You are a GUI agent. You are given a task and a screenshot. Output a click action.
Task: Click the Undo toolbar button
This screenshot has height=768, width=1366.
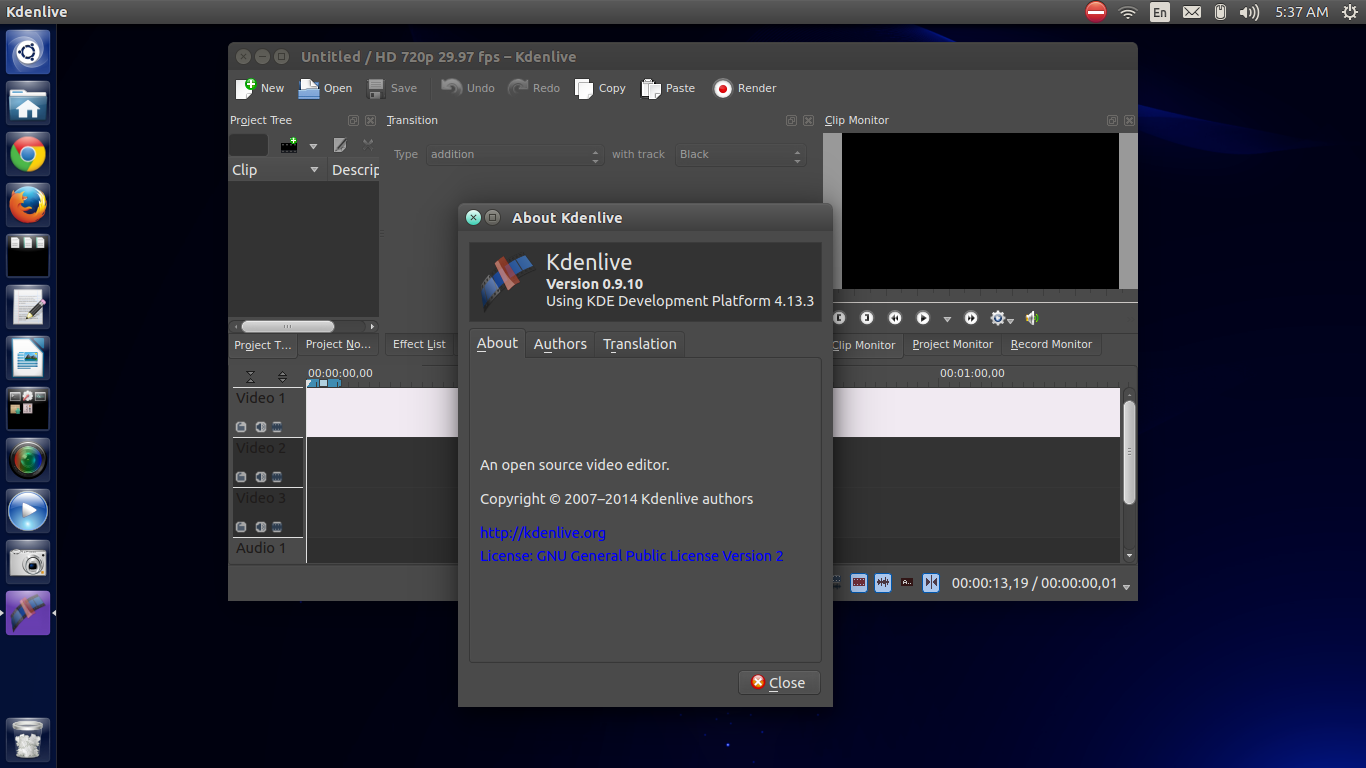tap(468, 88)
